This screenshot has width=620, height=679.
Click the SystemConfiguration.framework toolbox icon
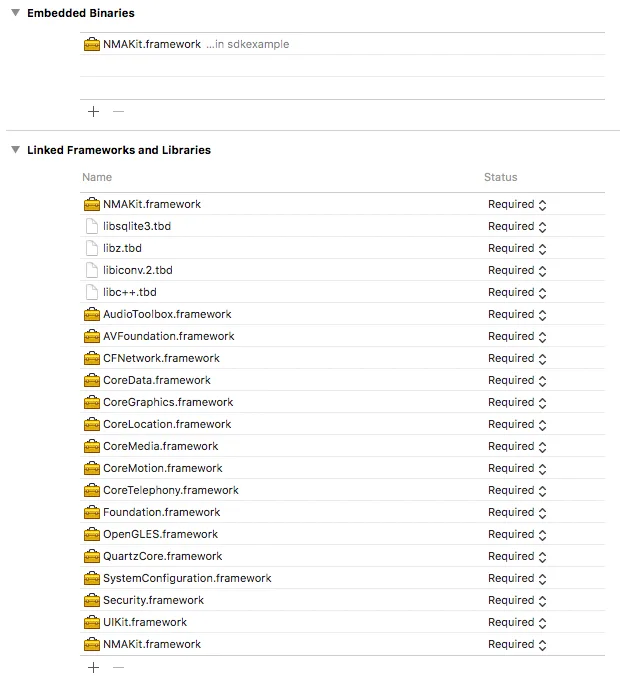coord(92,579)
